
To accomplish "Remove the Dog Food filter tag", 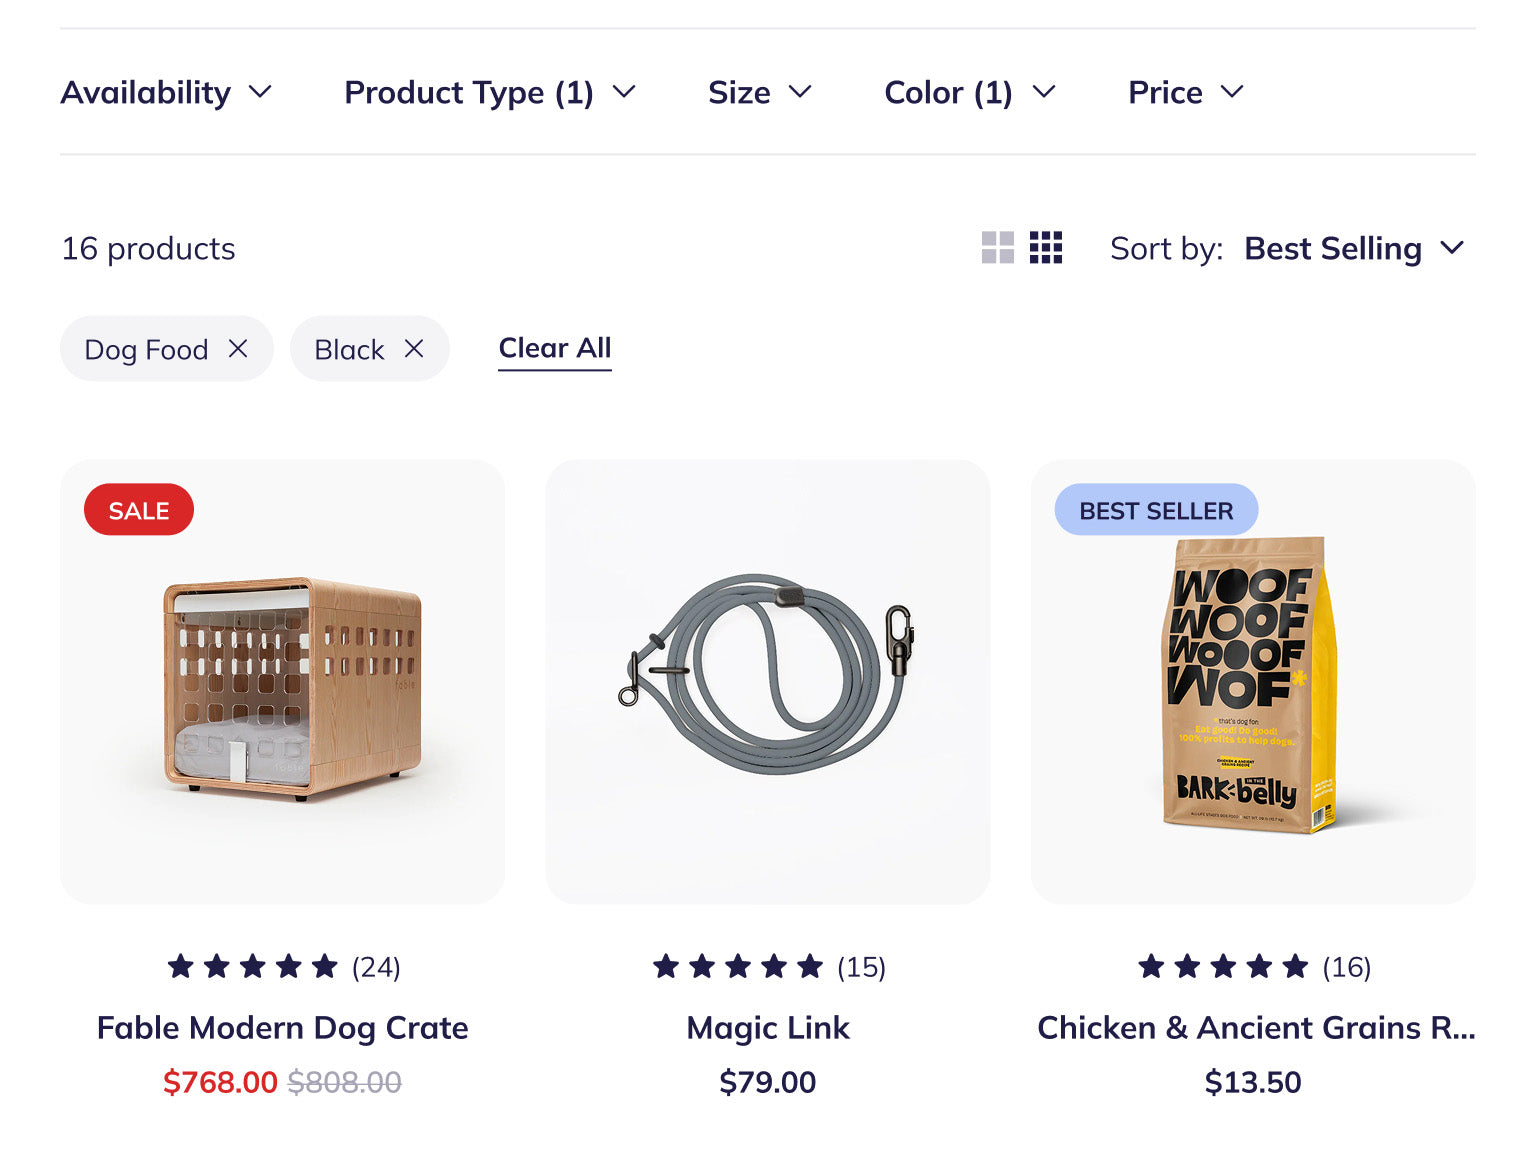I will tap(238, 349).
